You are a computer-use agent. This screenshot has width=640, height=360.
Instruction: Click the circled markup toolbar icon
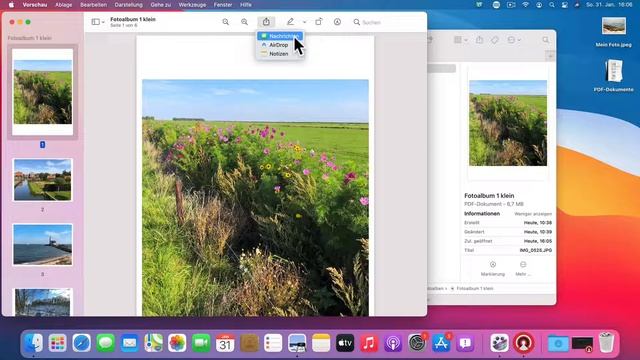pyautogui.click(x=337, y=22)
